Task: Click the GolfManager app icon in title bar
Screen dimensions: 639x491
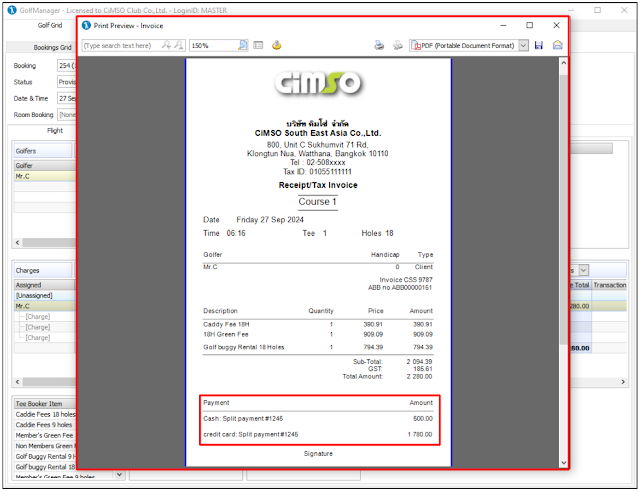Action: point(12,10)
